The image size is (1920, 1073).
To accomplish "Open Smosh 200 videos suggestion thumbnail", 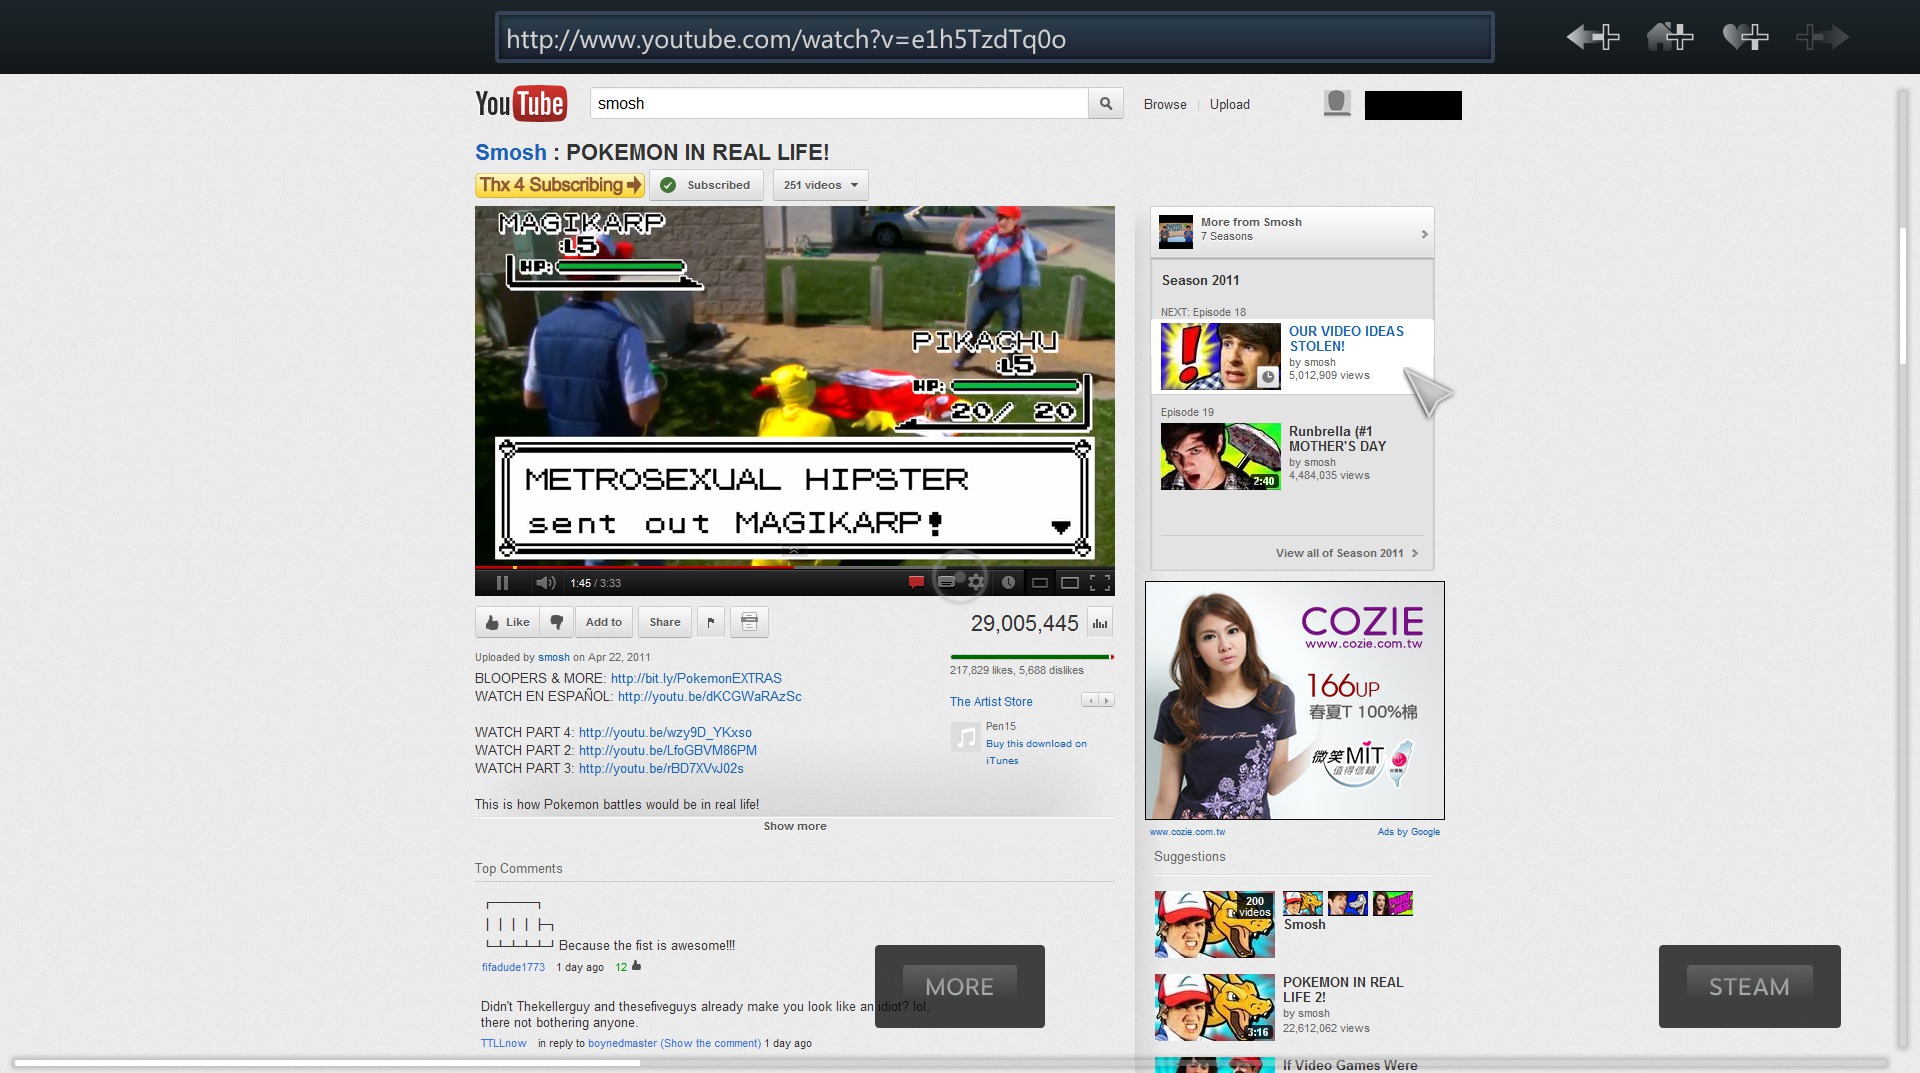I will pos(1214,924).
